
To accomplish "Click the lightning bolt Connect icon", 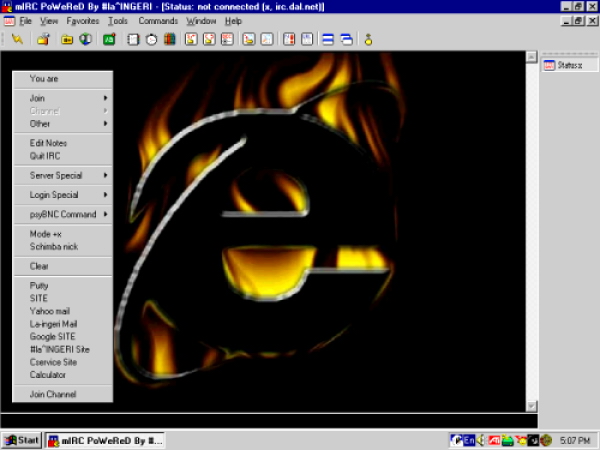I will [17, 39].
